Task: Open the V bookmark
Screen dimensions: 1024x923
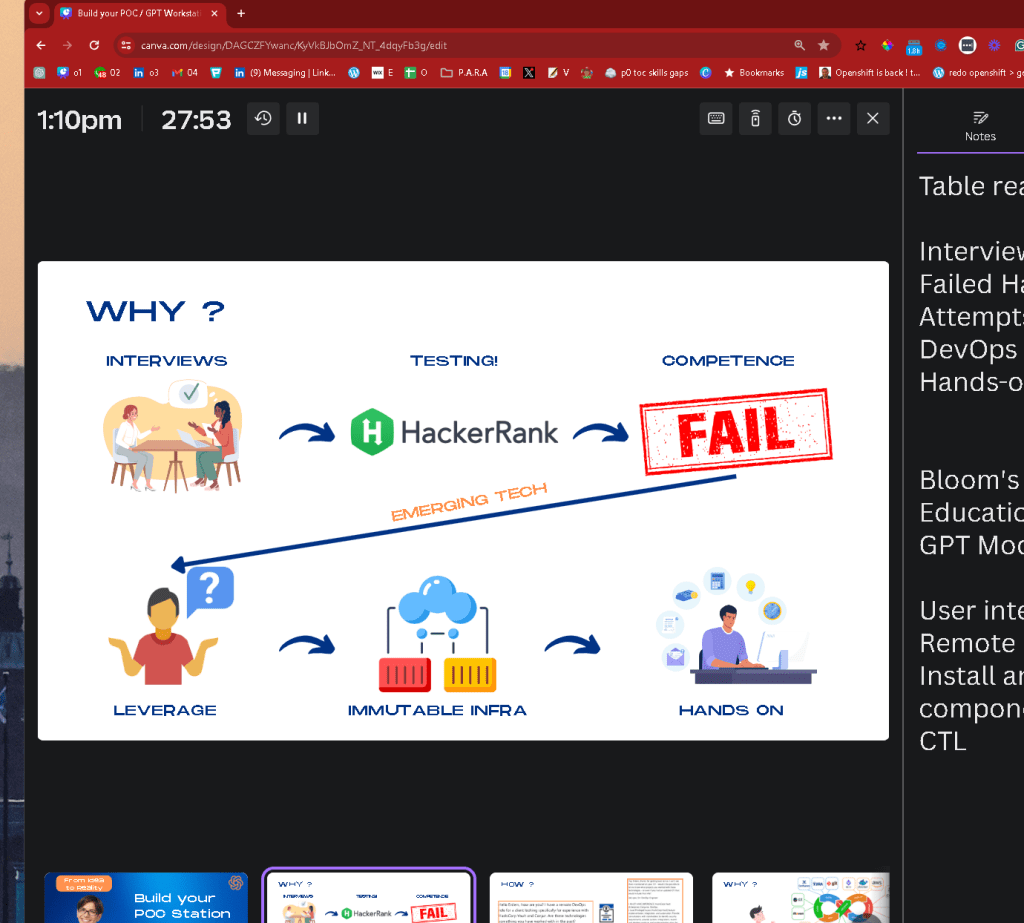Action: (558, 73)
